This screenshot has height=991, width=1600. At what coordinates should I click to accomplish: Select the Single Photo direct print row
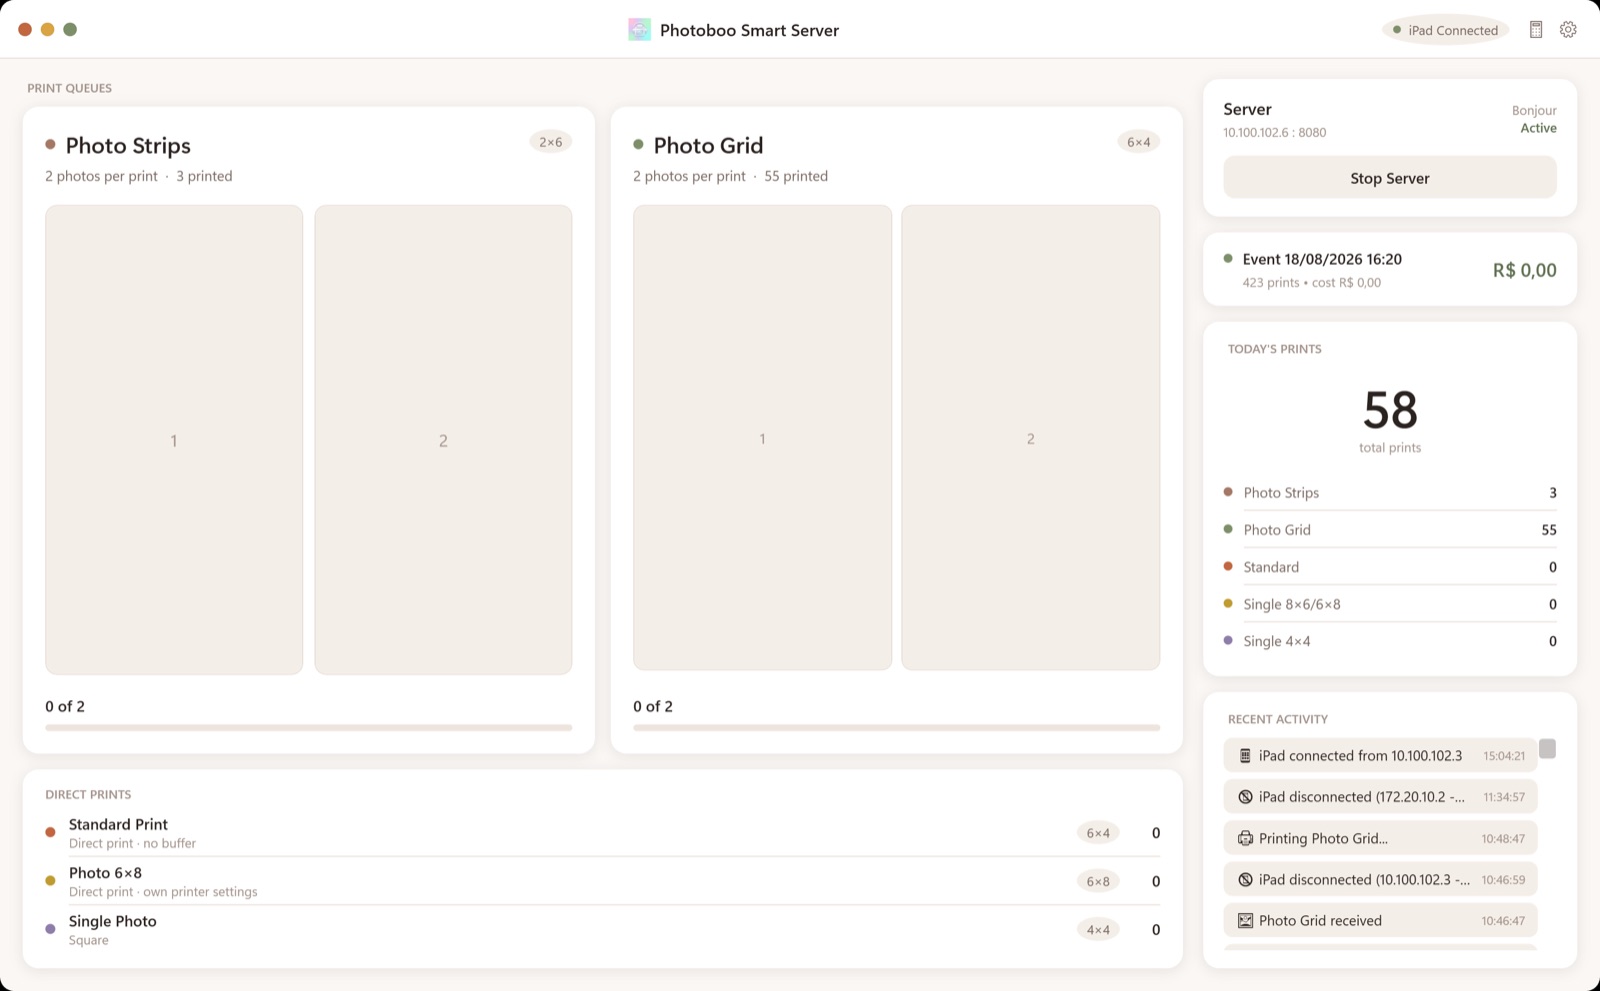point(602,930)
